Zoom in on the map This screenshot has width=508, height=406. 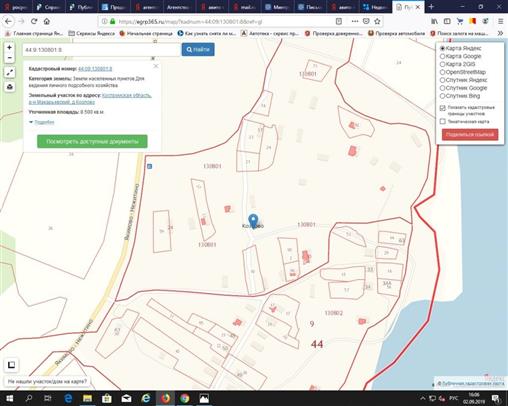(9, 48)
